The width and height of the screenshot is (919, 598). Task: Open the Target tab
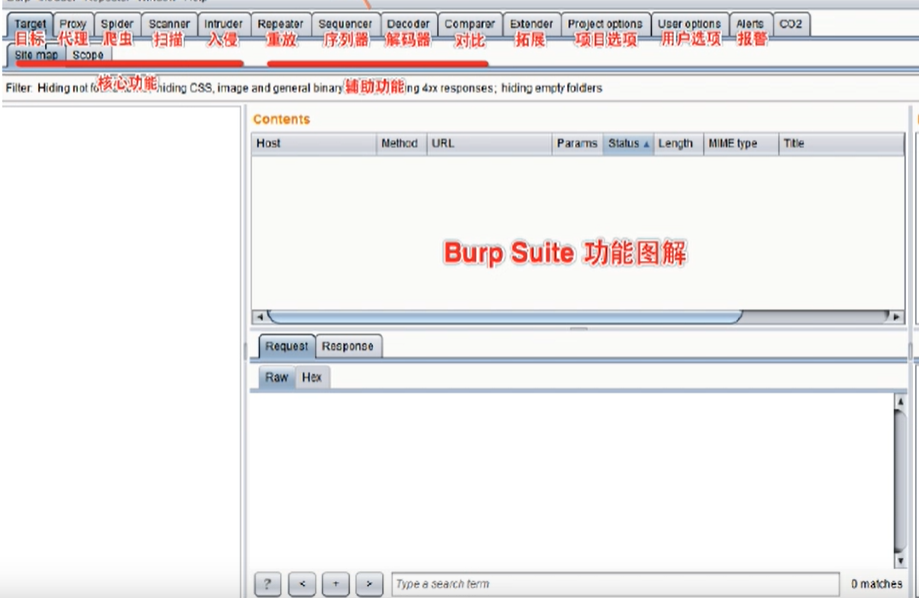click(30, 24)
